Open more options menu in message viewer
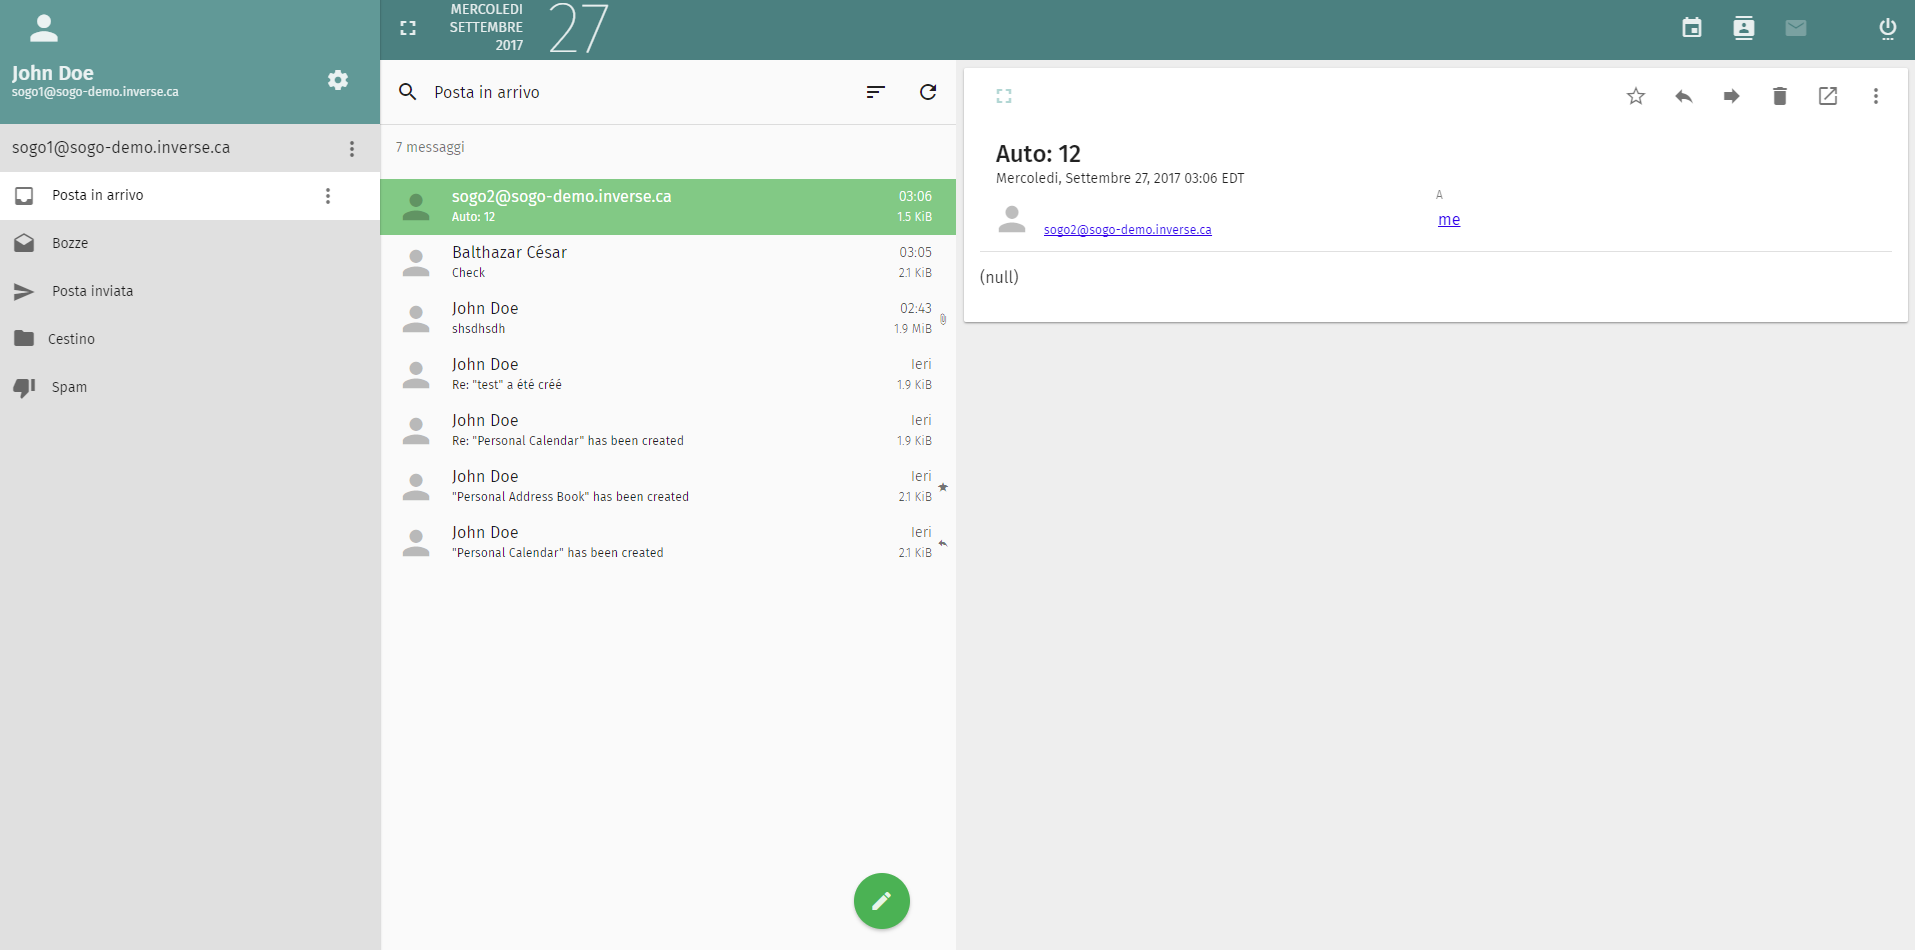The image size is (1915, 950). (1876, 96)
